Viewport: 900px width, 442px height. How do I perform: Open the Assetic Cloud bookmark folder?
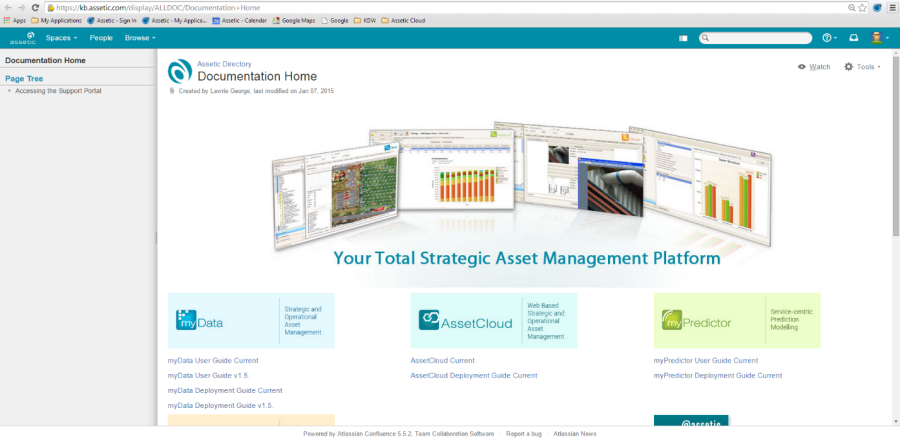click(403, 21)
